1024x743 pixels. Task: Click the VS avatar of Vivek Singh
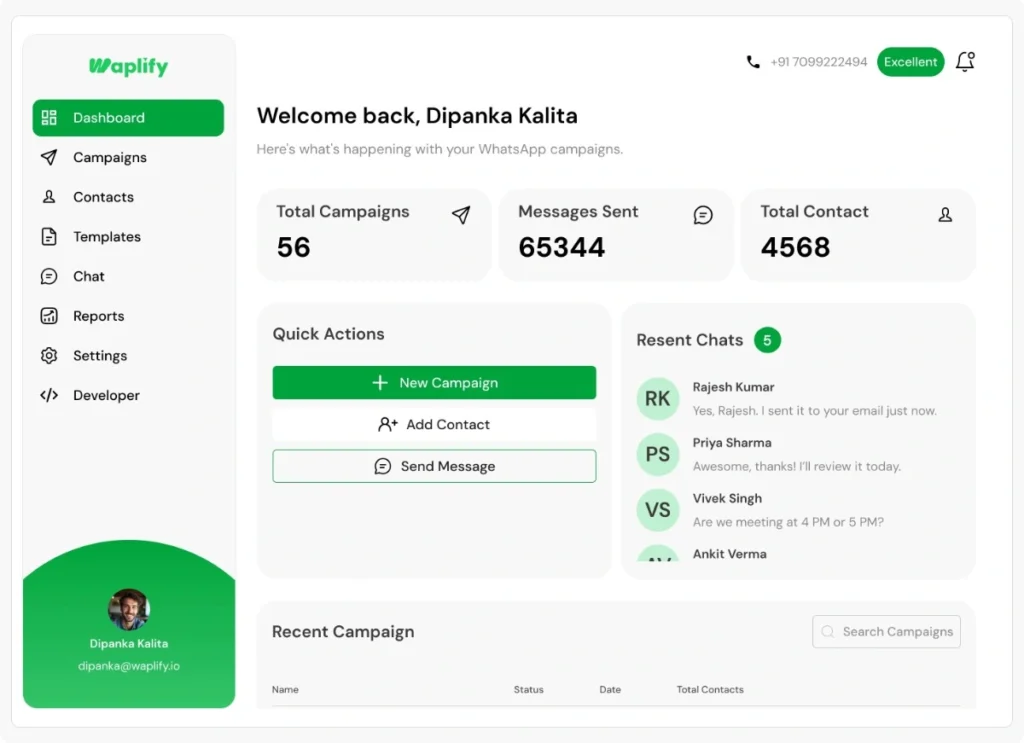click(x=658, y=510)
